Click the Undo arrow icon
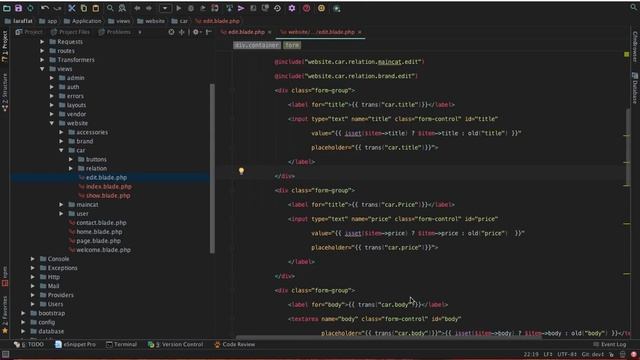The width and height of the screenshot is (640, 360). [x=45, y=8]
